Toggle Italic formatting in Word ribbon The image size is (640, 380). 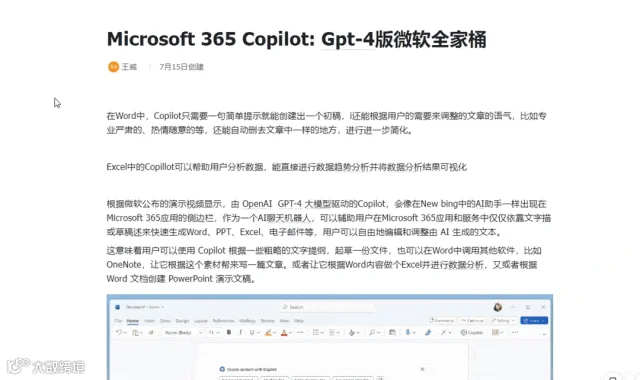pos(240,333)
